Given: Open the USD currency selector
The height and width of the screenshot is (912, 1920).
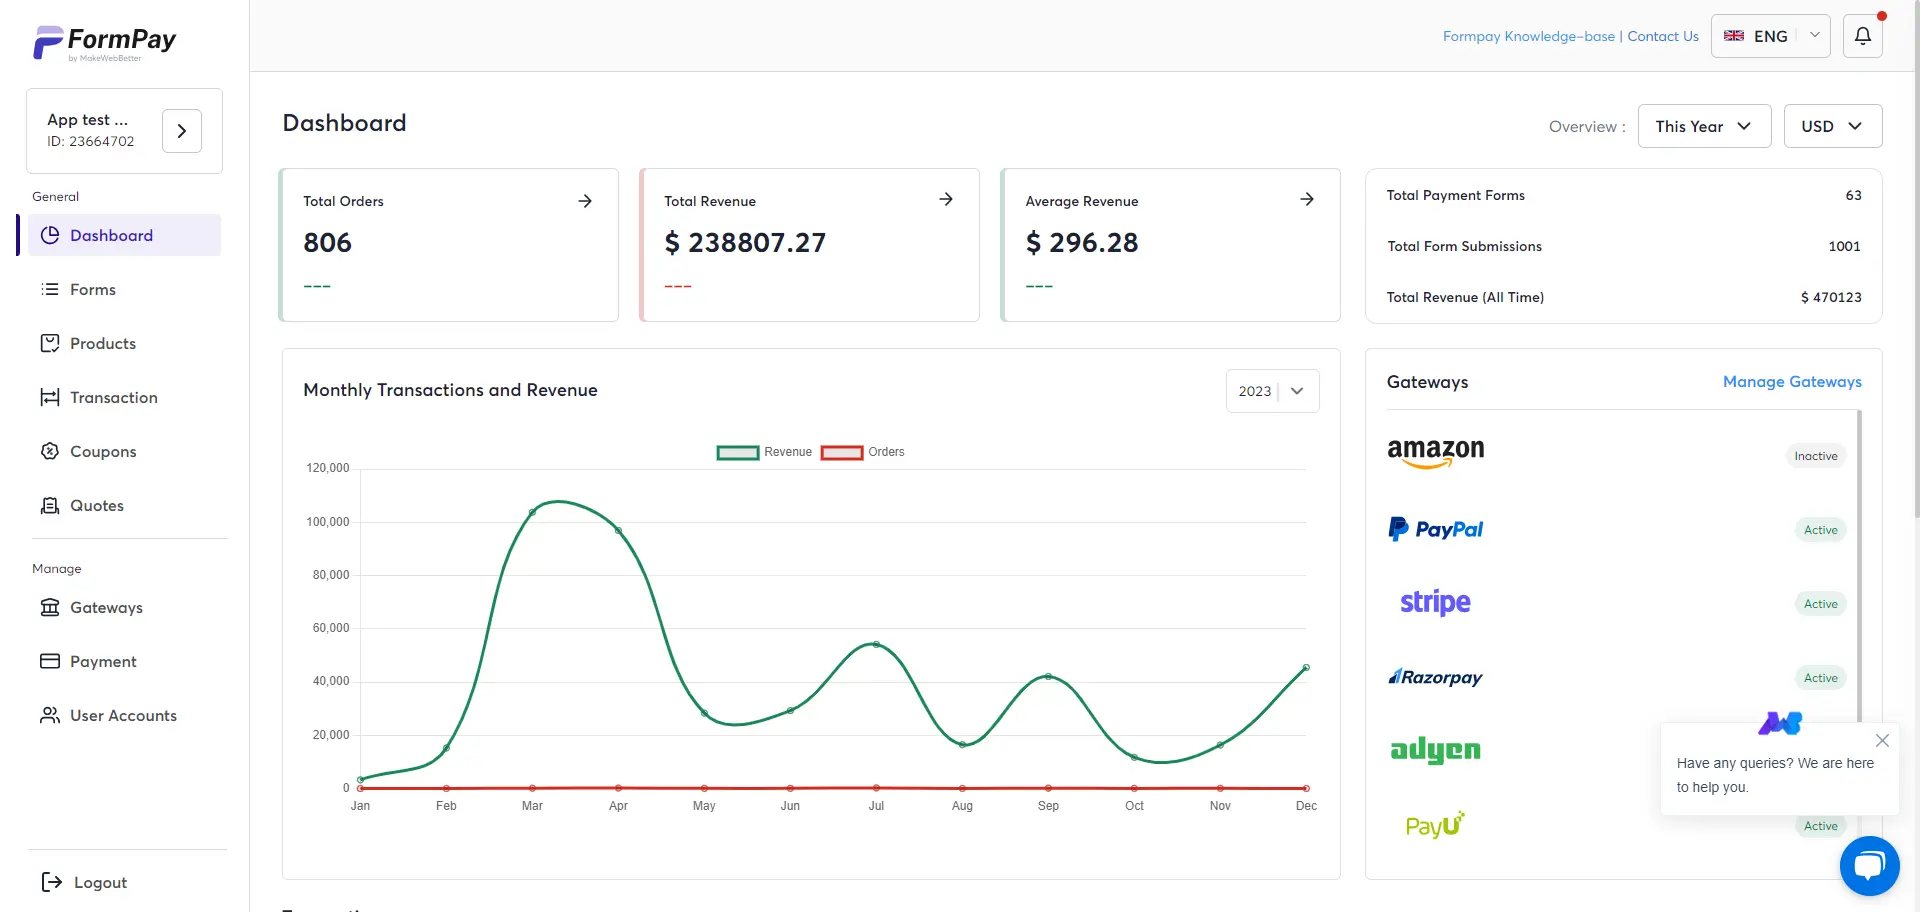Looking at the screenshot, I should pos(1832,126).
